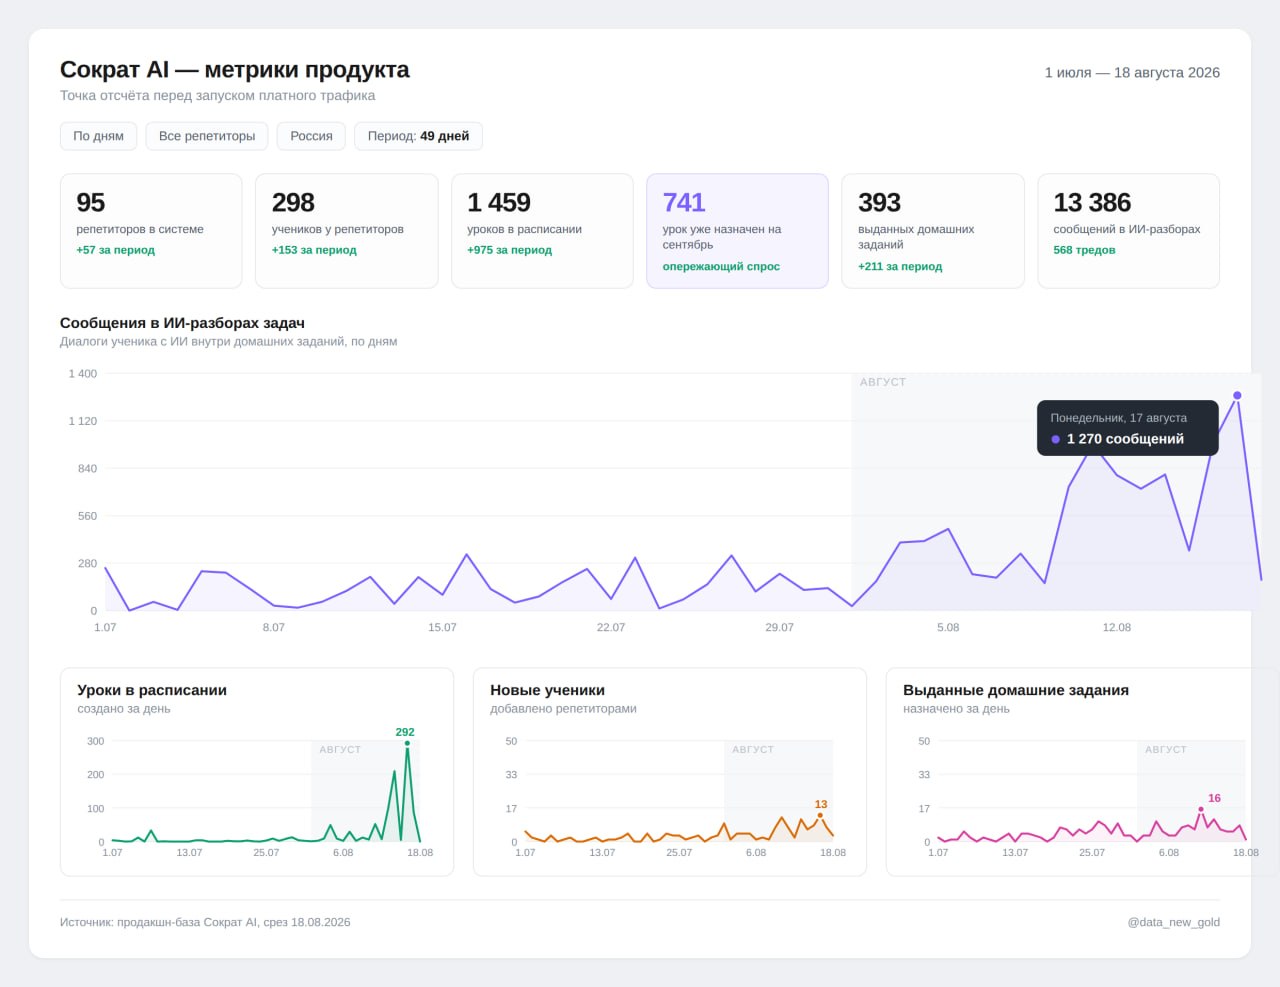Click the purple peak point on the messages chart
The height and width of the screenshot is (987, 1280).
[1237, 396]
